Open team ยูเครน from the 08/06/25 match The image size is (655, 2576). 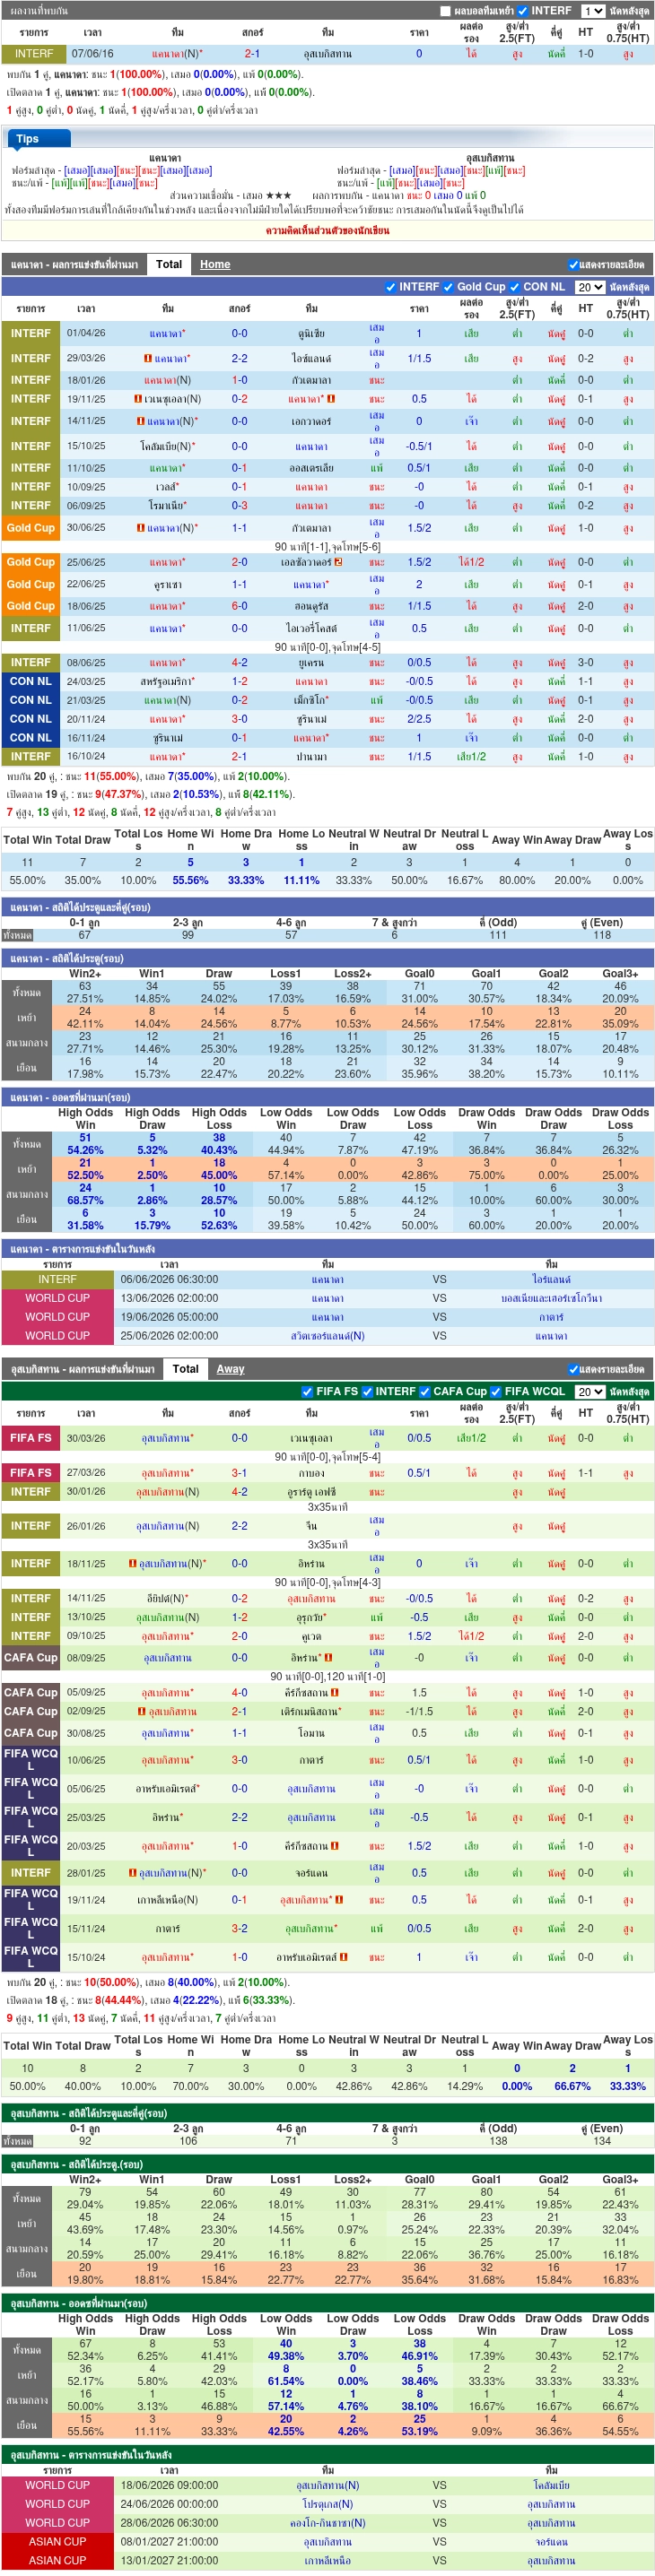click(x=311, y=663)
